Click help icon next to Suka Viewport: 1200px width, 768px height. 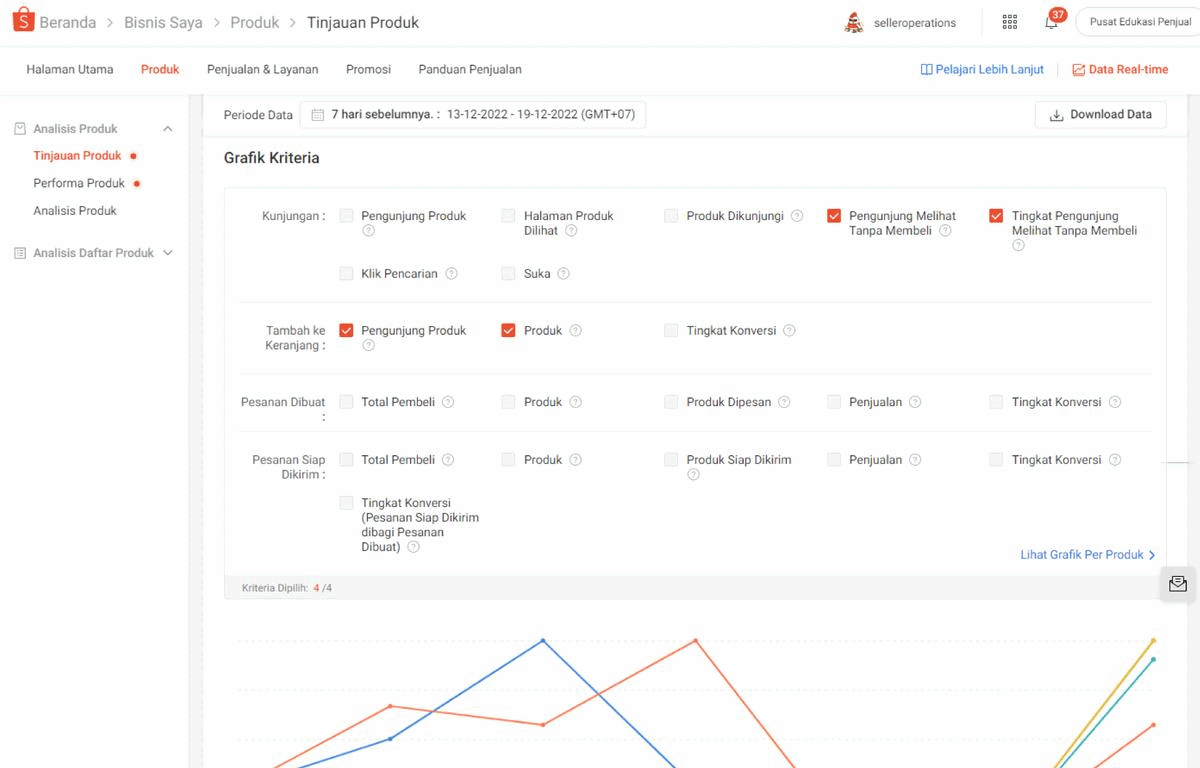pyautogui.click(x=564, y=273)
